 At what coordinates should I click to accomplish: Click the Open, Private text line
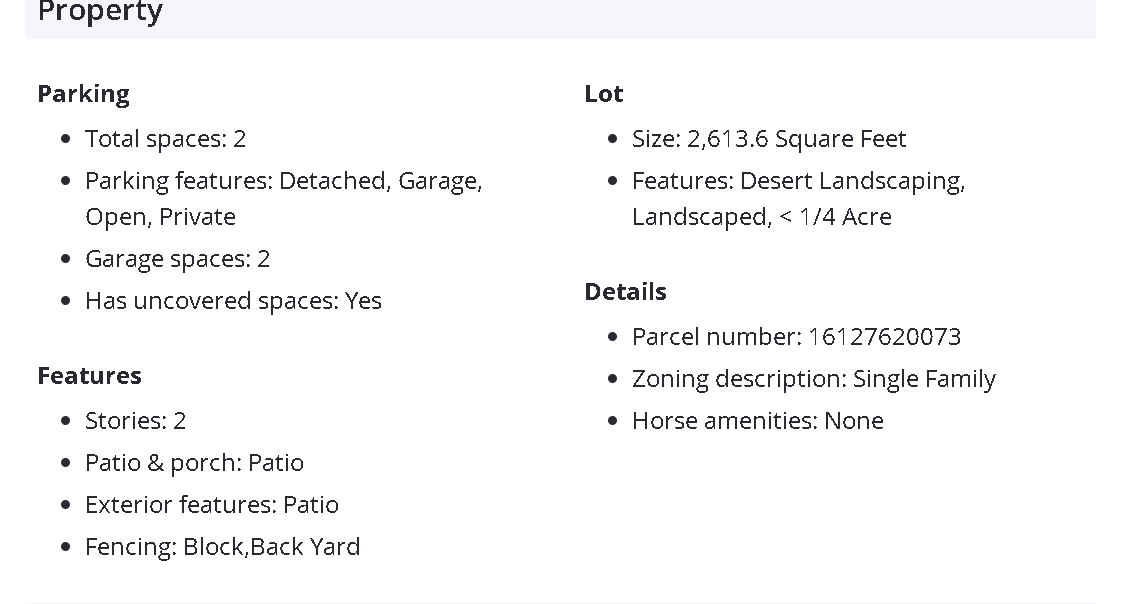click(x=160, y=217)
